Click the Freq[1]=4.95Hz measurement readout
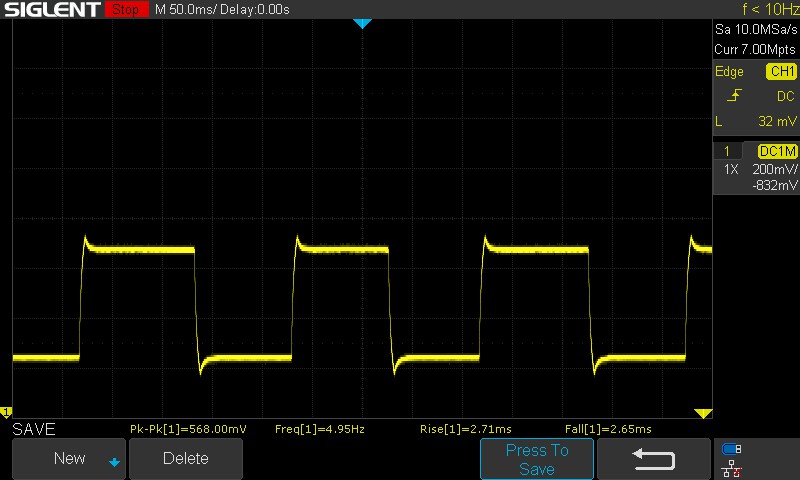The height and width of the screenshot is (480, 800). tap(319, 429)
